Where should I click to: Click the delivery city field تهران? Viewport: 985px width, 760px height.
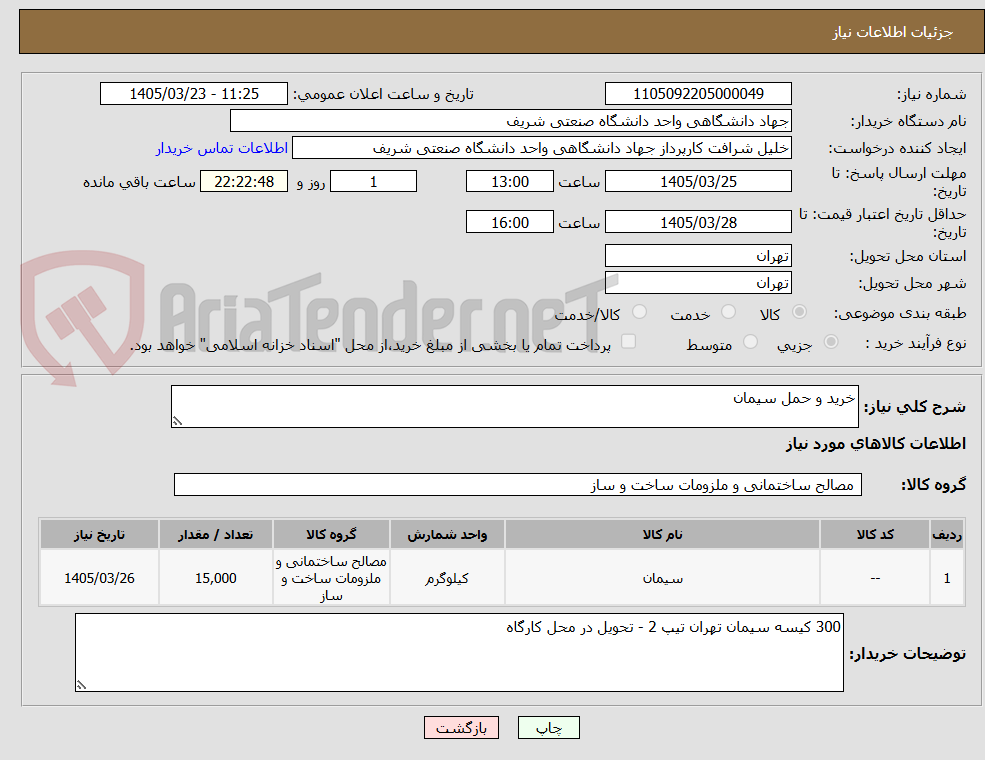(698, 283)
